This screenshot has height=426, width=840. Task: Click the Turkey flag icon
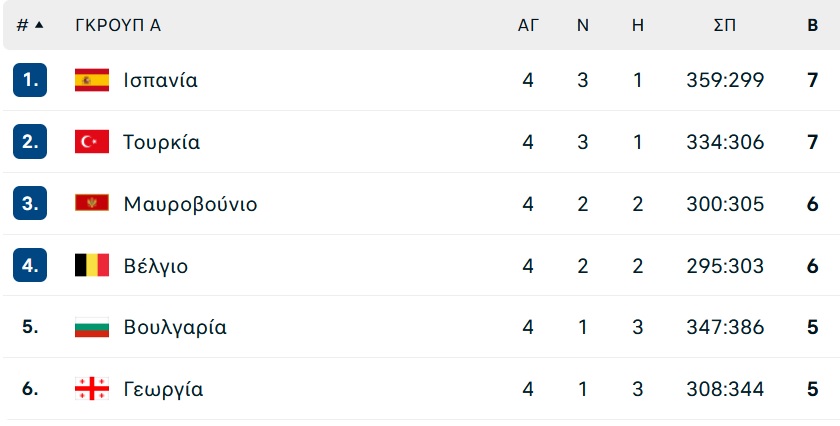92,142
